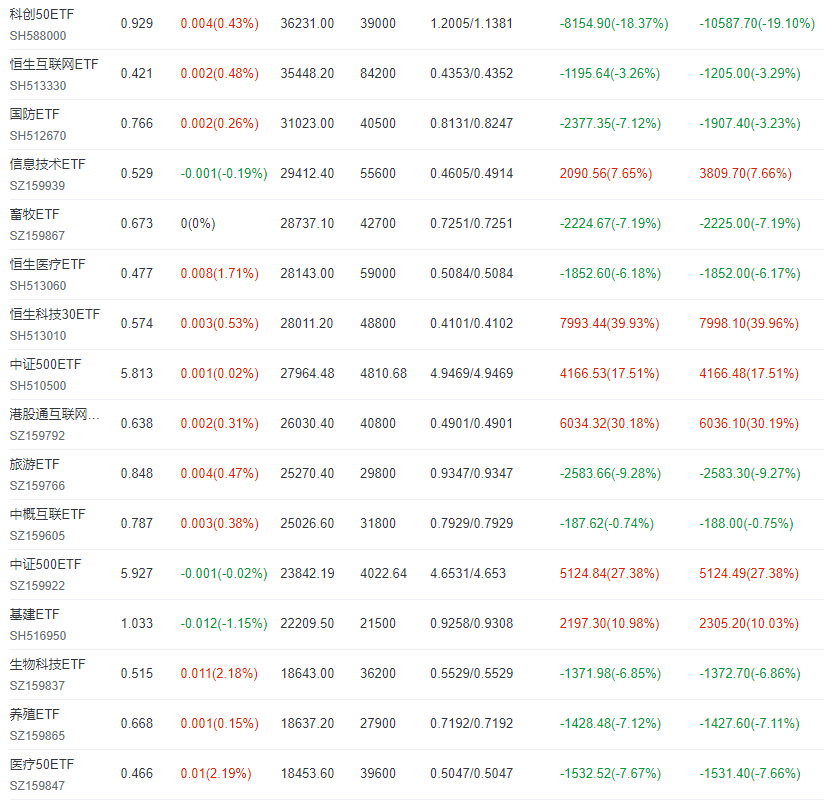Click price 0.929 for 科创50ETF
Screen dimensions: 824x800
[x=137, y=24]
